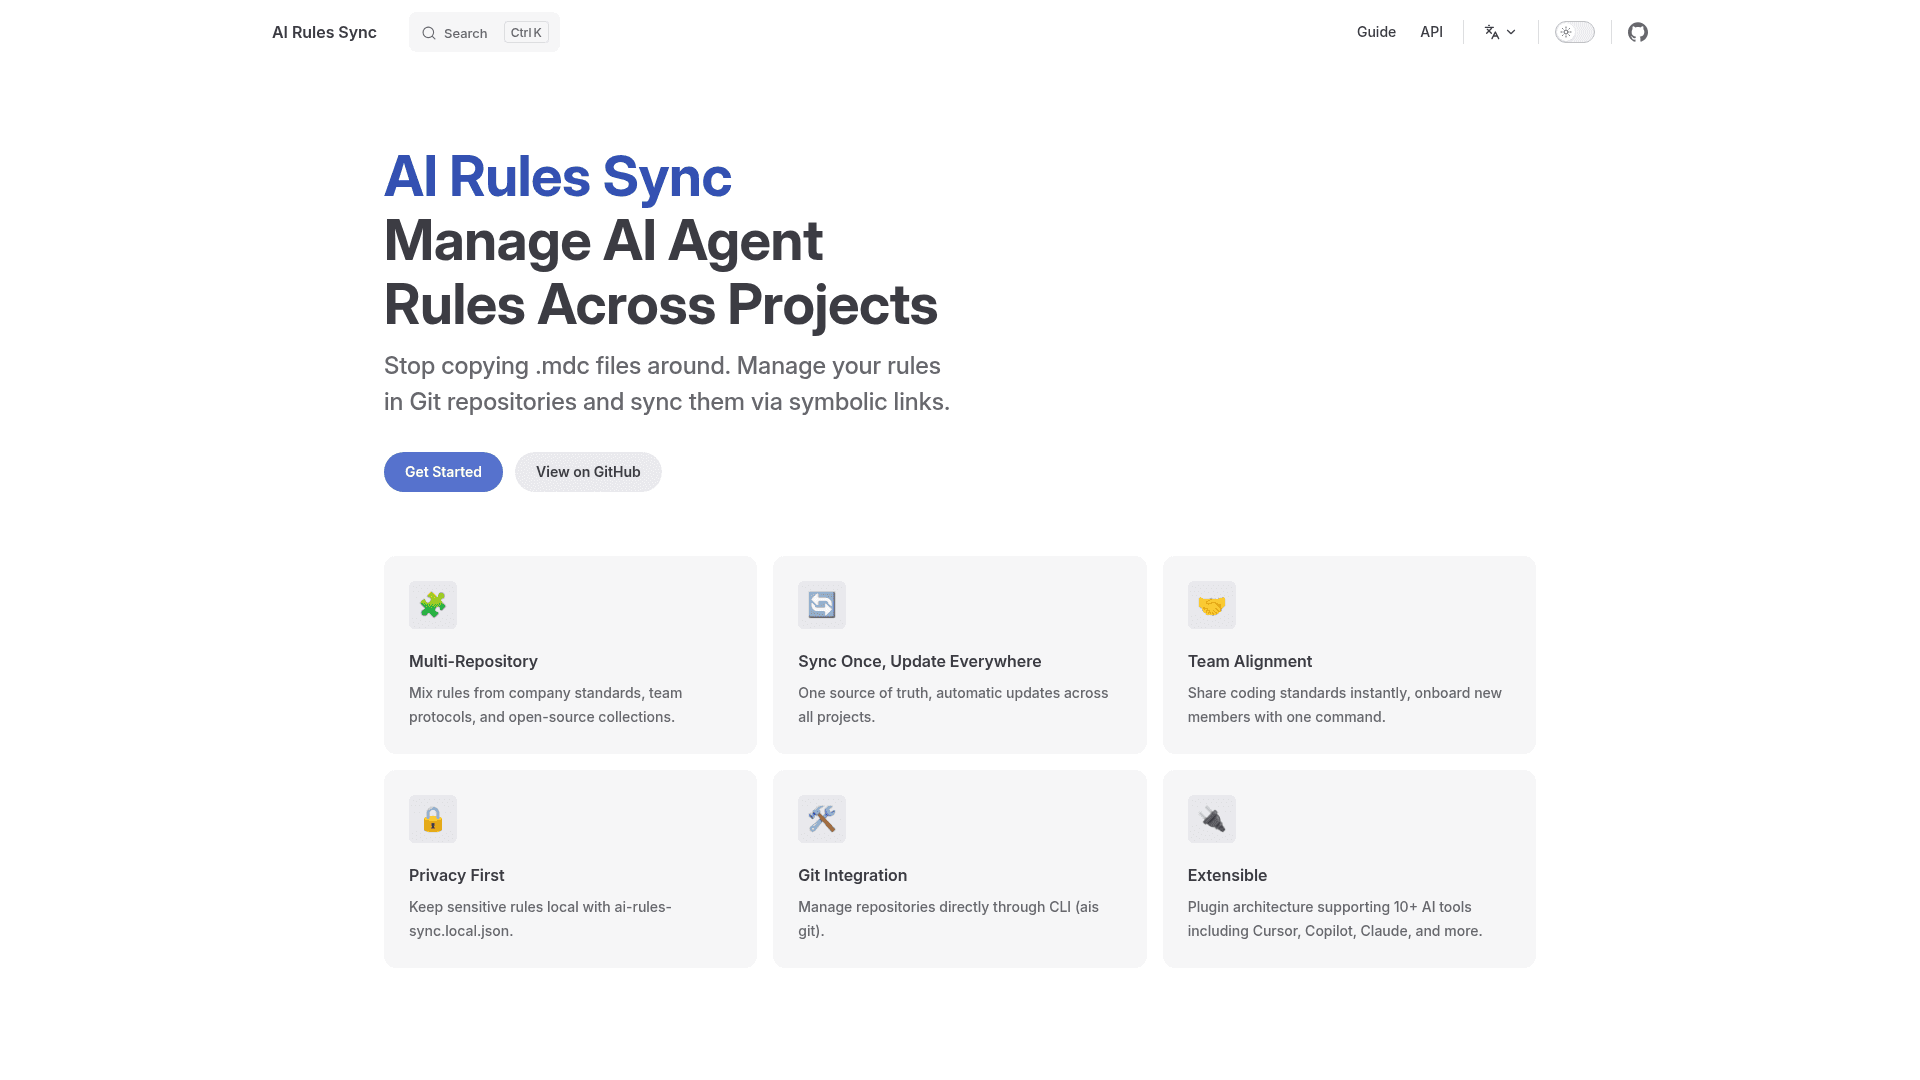The width and height of the screenshot is (1920, 1080).
Task: Click the puzzle piece icon on Multi-Repository card
Action: (432, 604)
